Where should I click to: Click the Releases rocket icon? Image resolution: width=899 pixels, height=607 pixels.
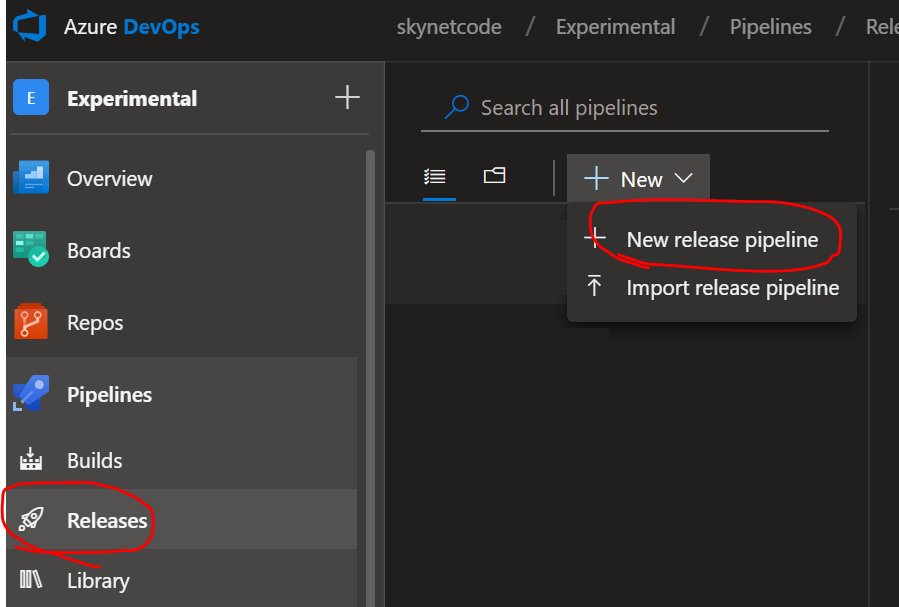tap(31, 520)
